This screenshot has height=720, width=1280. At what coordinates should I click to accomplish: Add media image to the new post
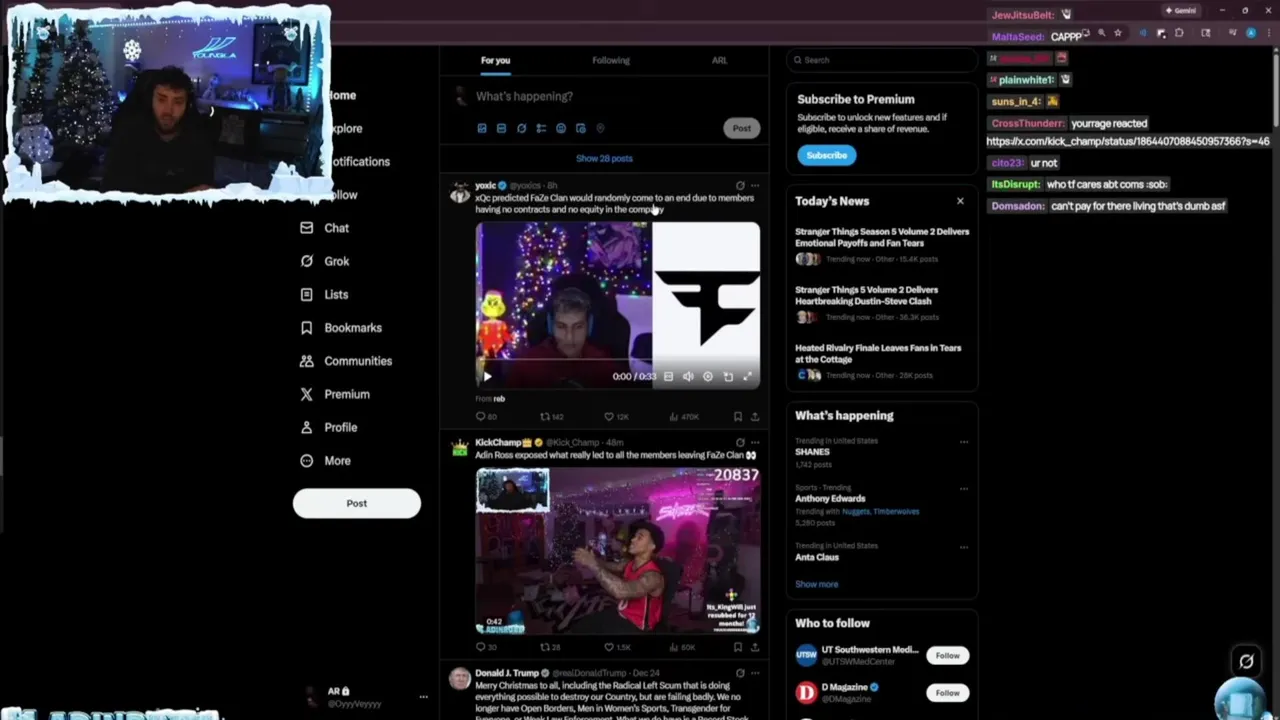click(482, 128)
